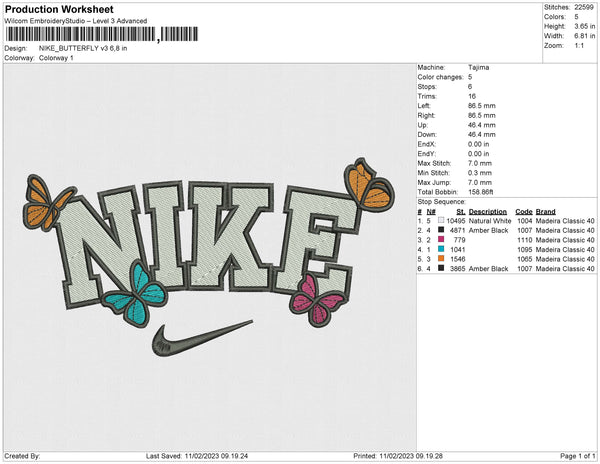
Task: Click the pink swatch with 779 stitches
Action: coord(441,240)
